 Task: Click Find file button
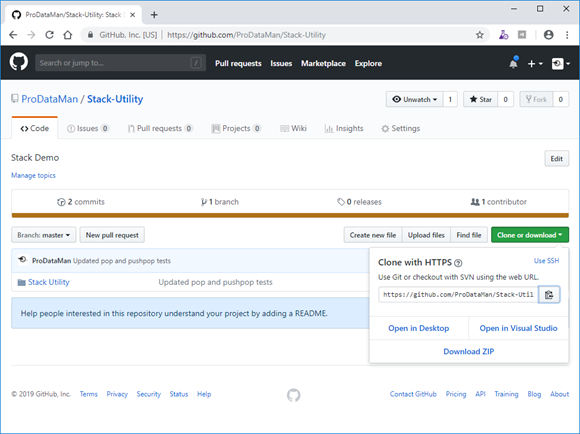(x=469, y=235)
